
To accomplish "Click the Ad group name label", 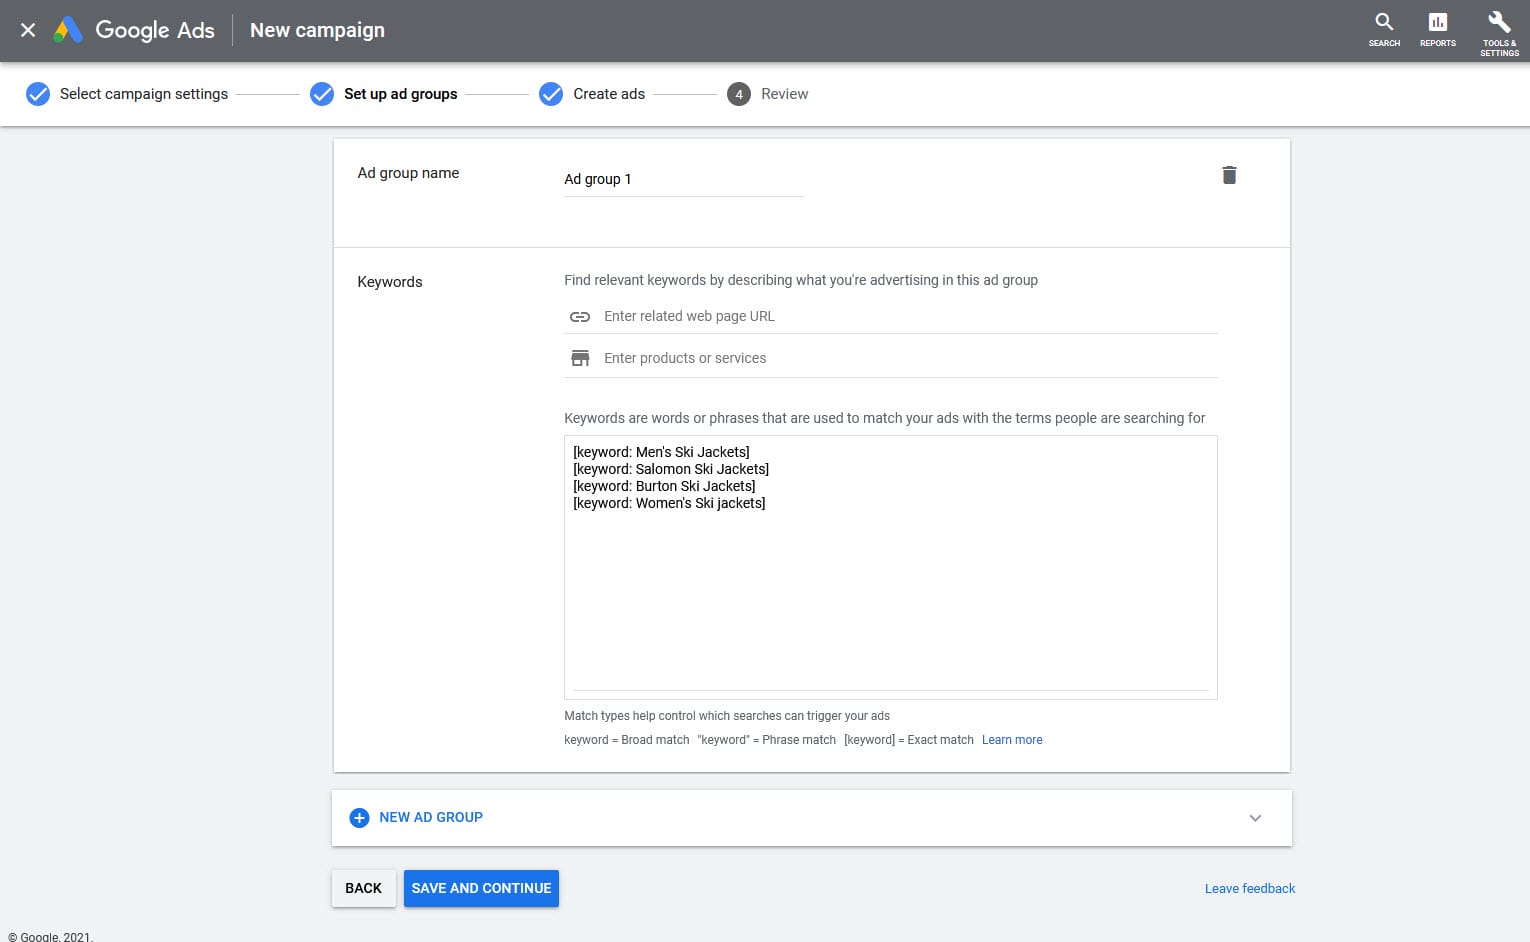I will pyautogui.click(x=408, y=173).
